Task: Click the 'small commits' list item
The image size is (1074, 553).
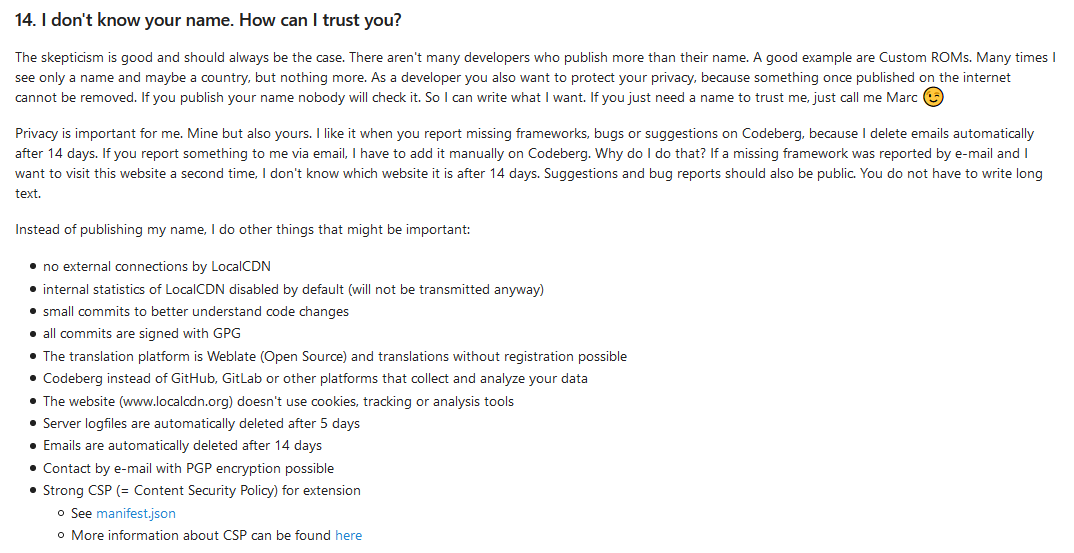Action: (x=196, y=311)
